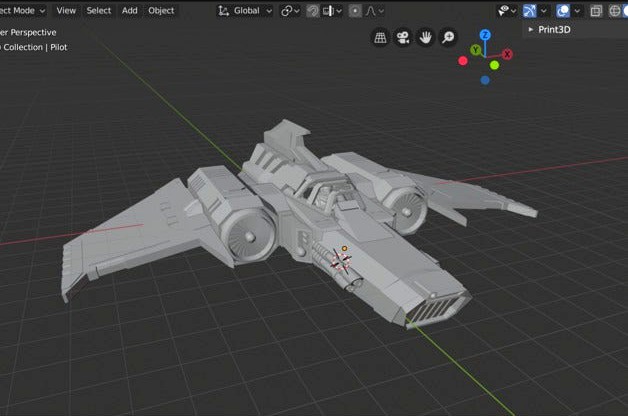Open the Global transform orientation dropdown
This screenshot has height=416, width=628.
coord(245,11)
